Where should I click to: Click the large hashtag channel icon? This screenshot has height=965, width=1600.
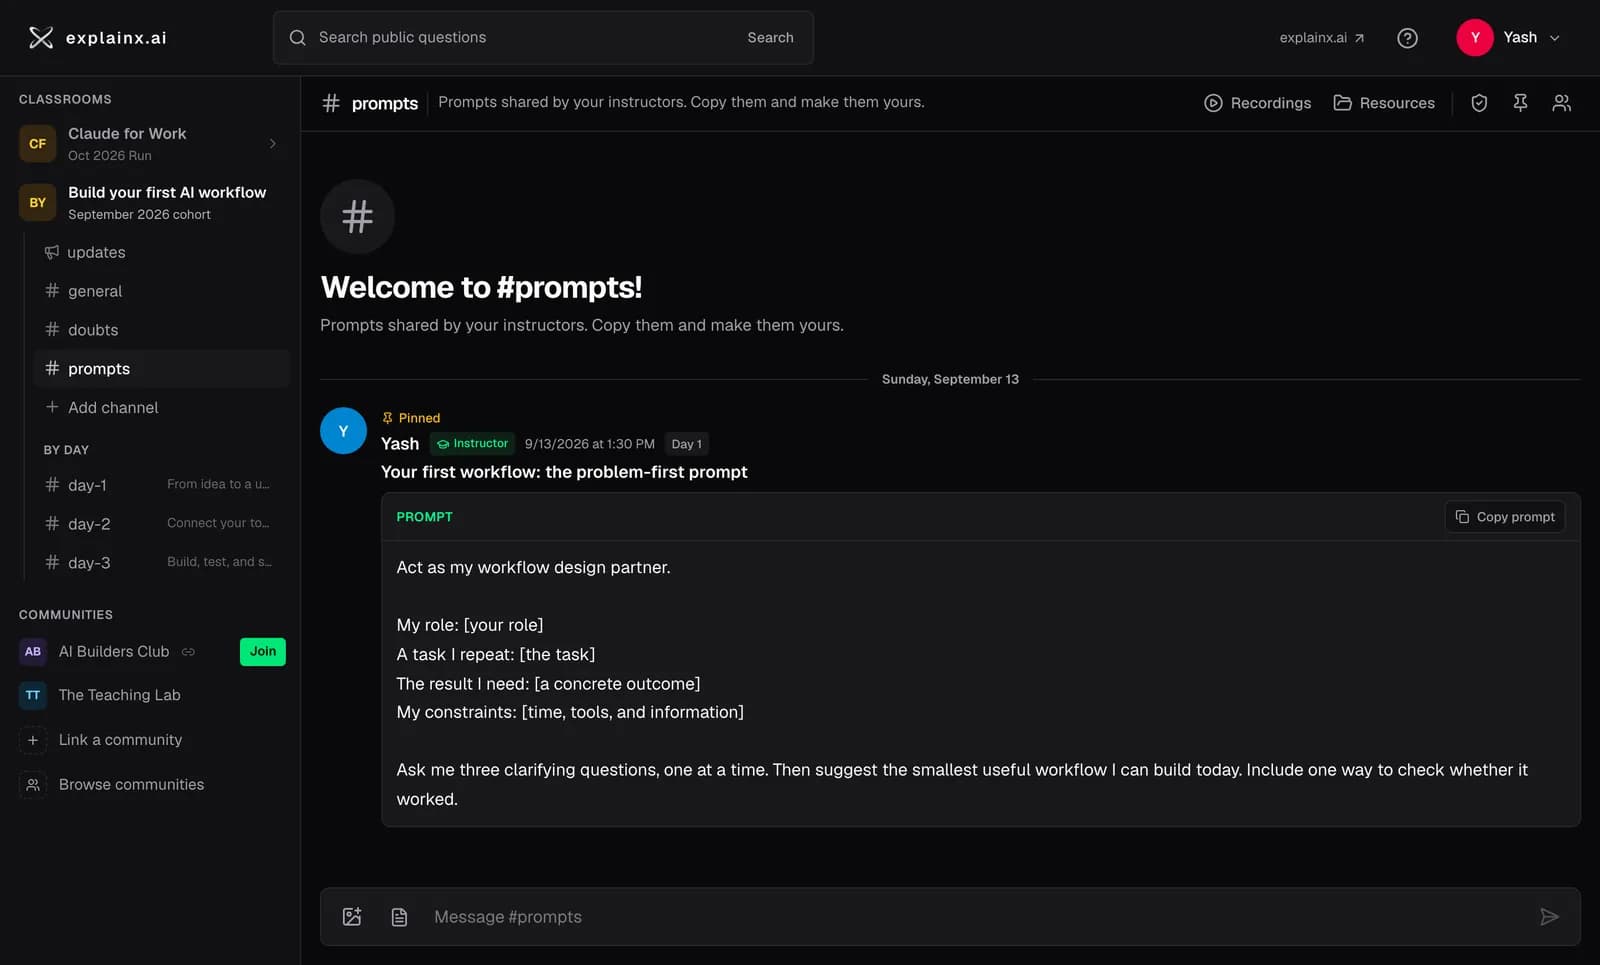click(357, 216)
